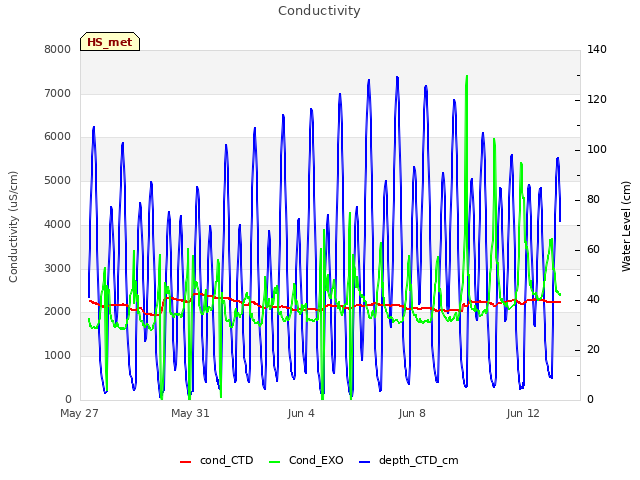Click the 2000 left axis value

point(58,311)
